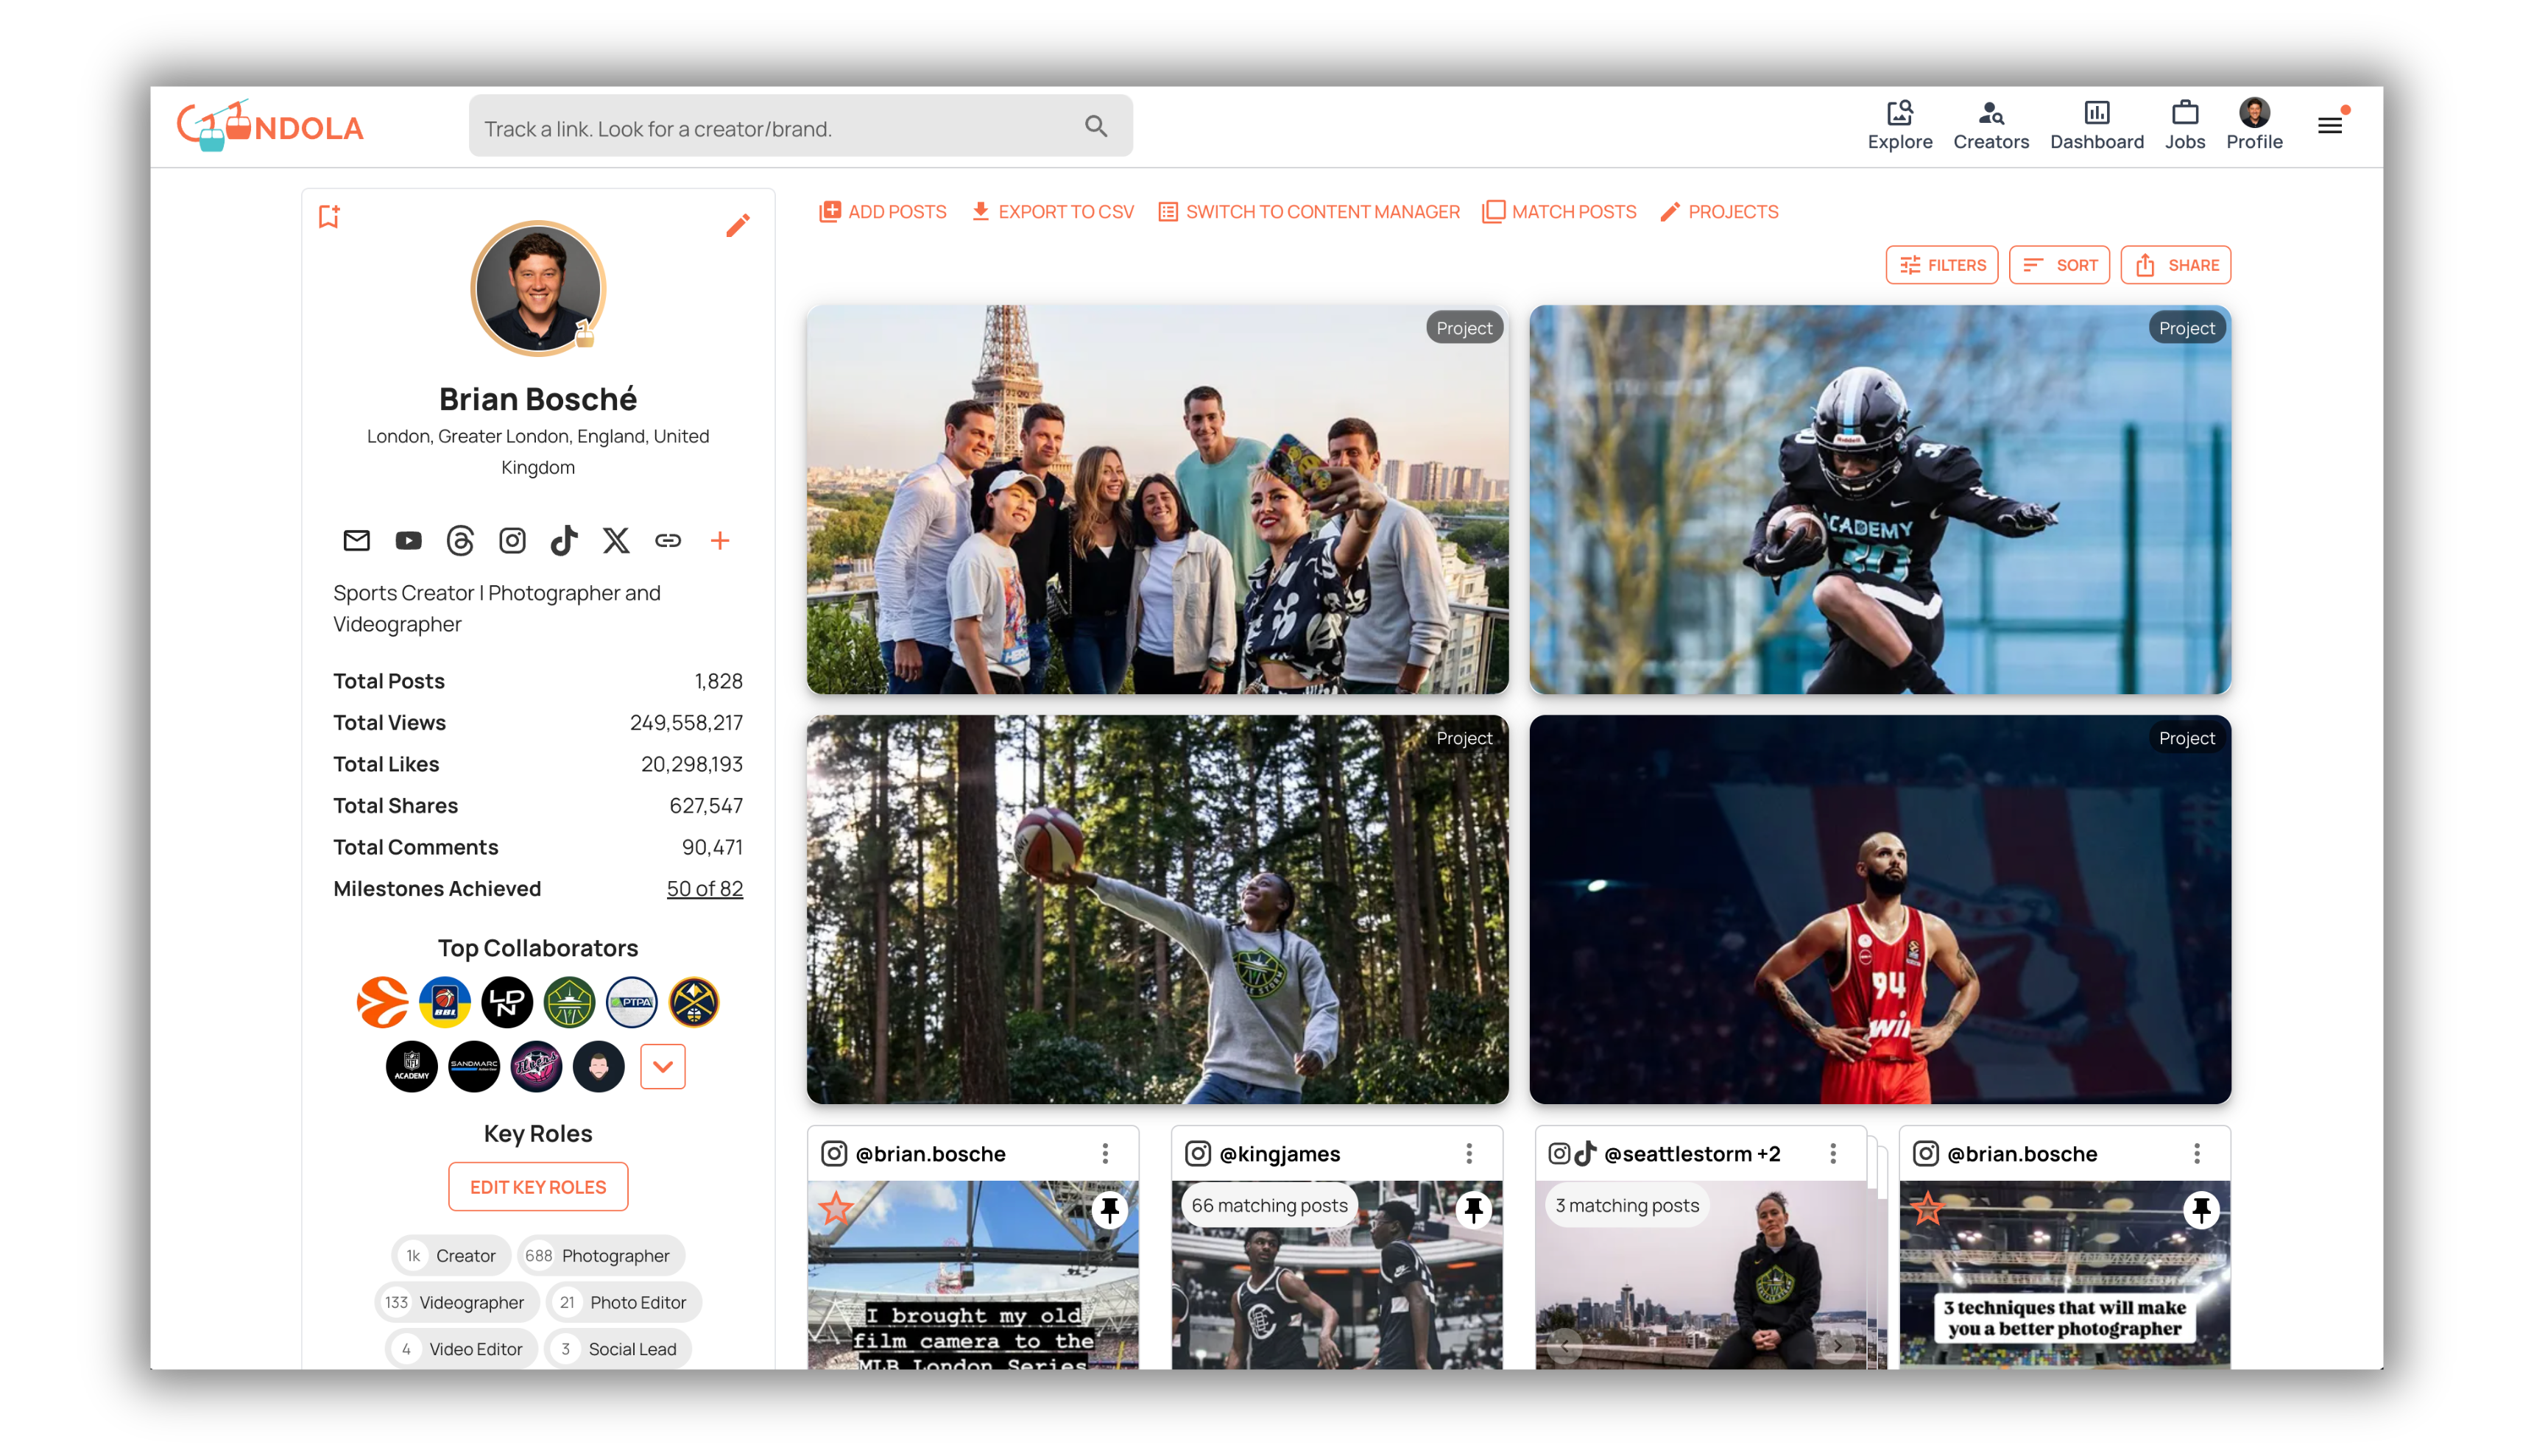Click Brian Bosché's profile photo
This screenshot has width=2534, height=1456.
(538, 288)
